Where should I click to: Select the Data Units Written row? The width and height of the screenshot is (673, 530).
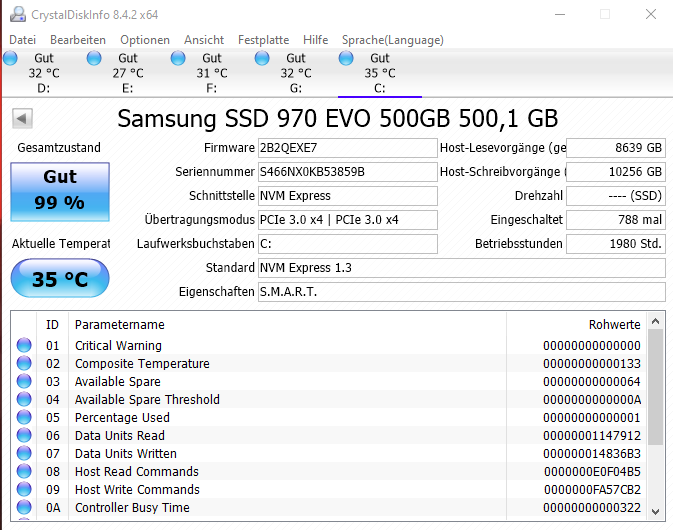(330, 454)
